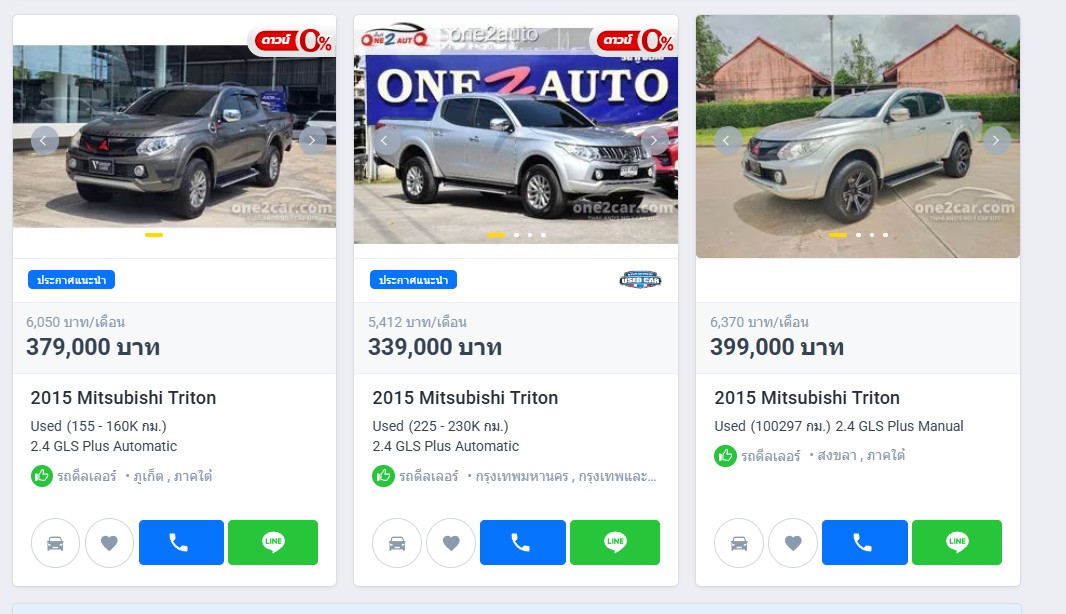The width and height of the screenshot is (1066, 614).
Task: Call the seller of 339,000 baht Triton
Action: coord(523,542)
